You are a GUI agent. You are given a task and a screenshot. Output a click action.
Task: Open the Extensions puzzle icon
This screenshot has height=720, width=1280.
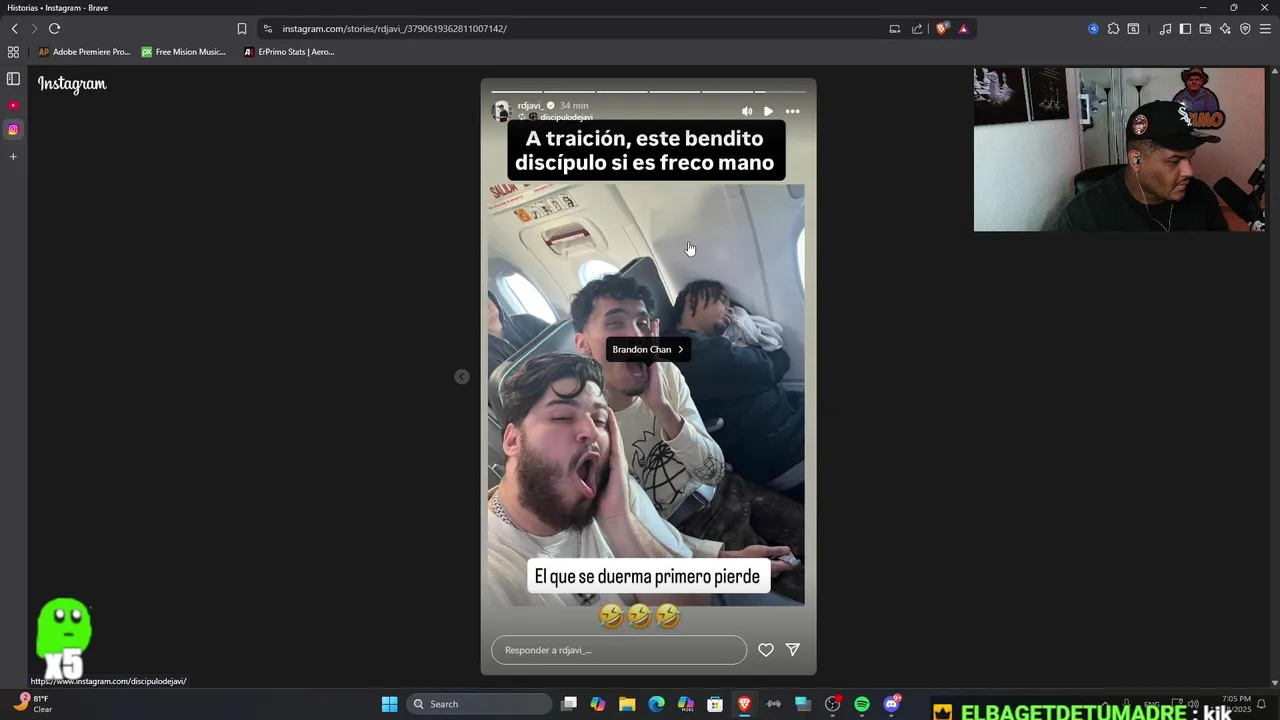1113,29
